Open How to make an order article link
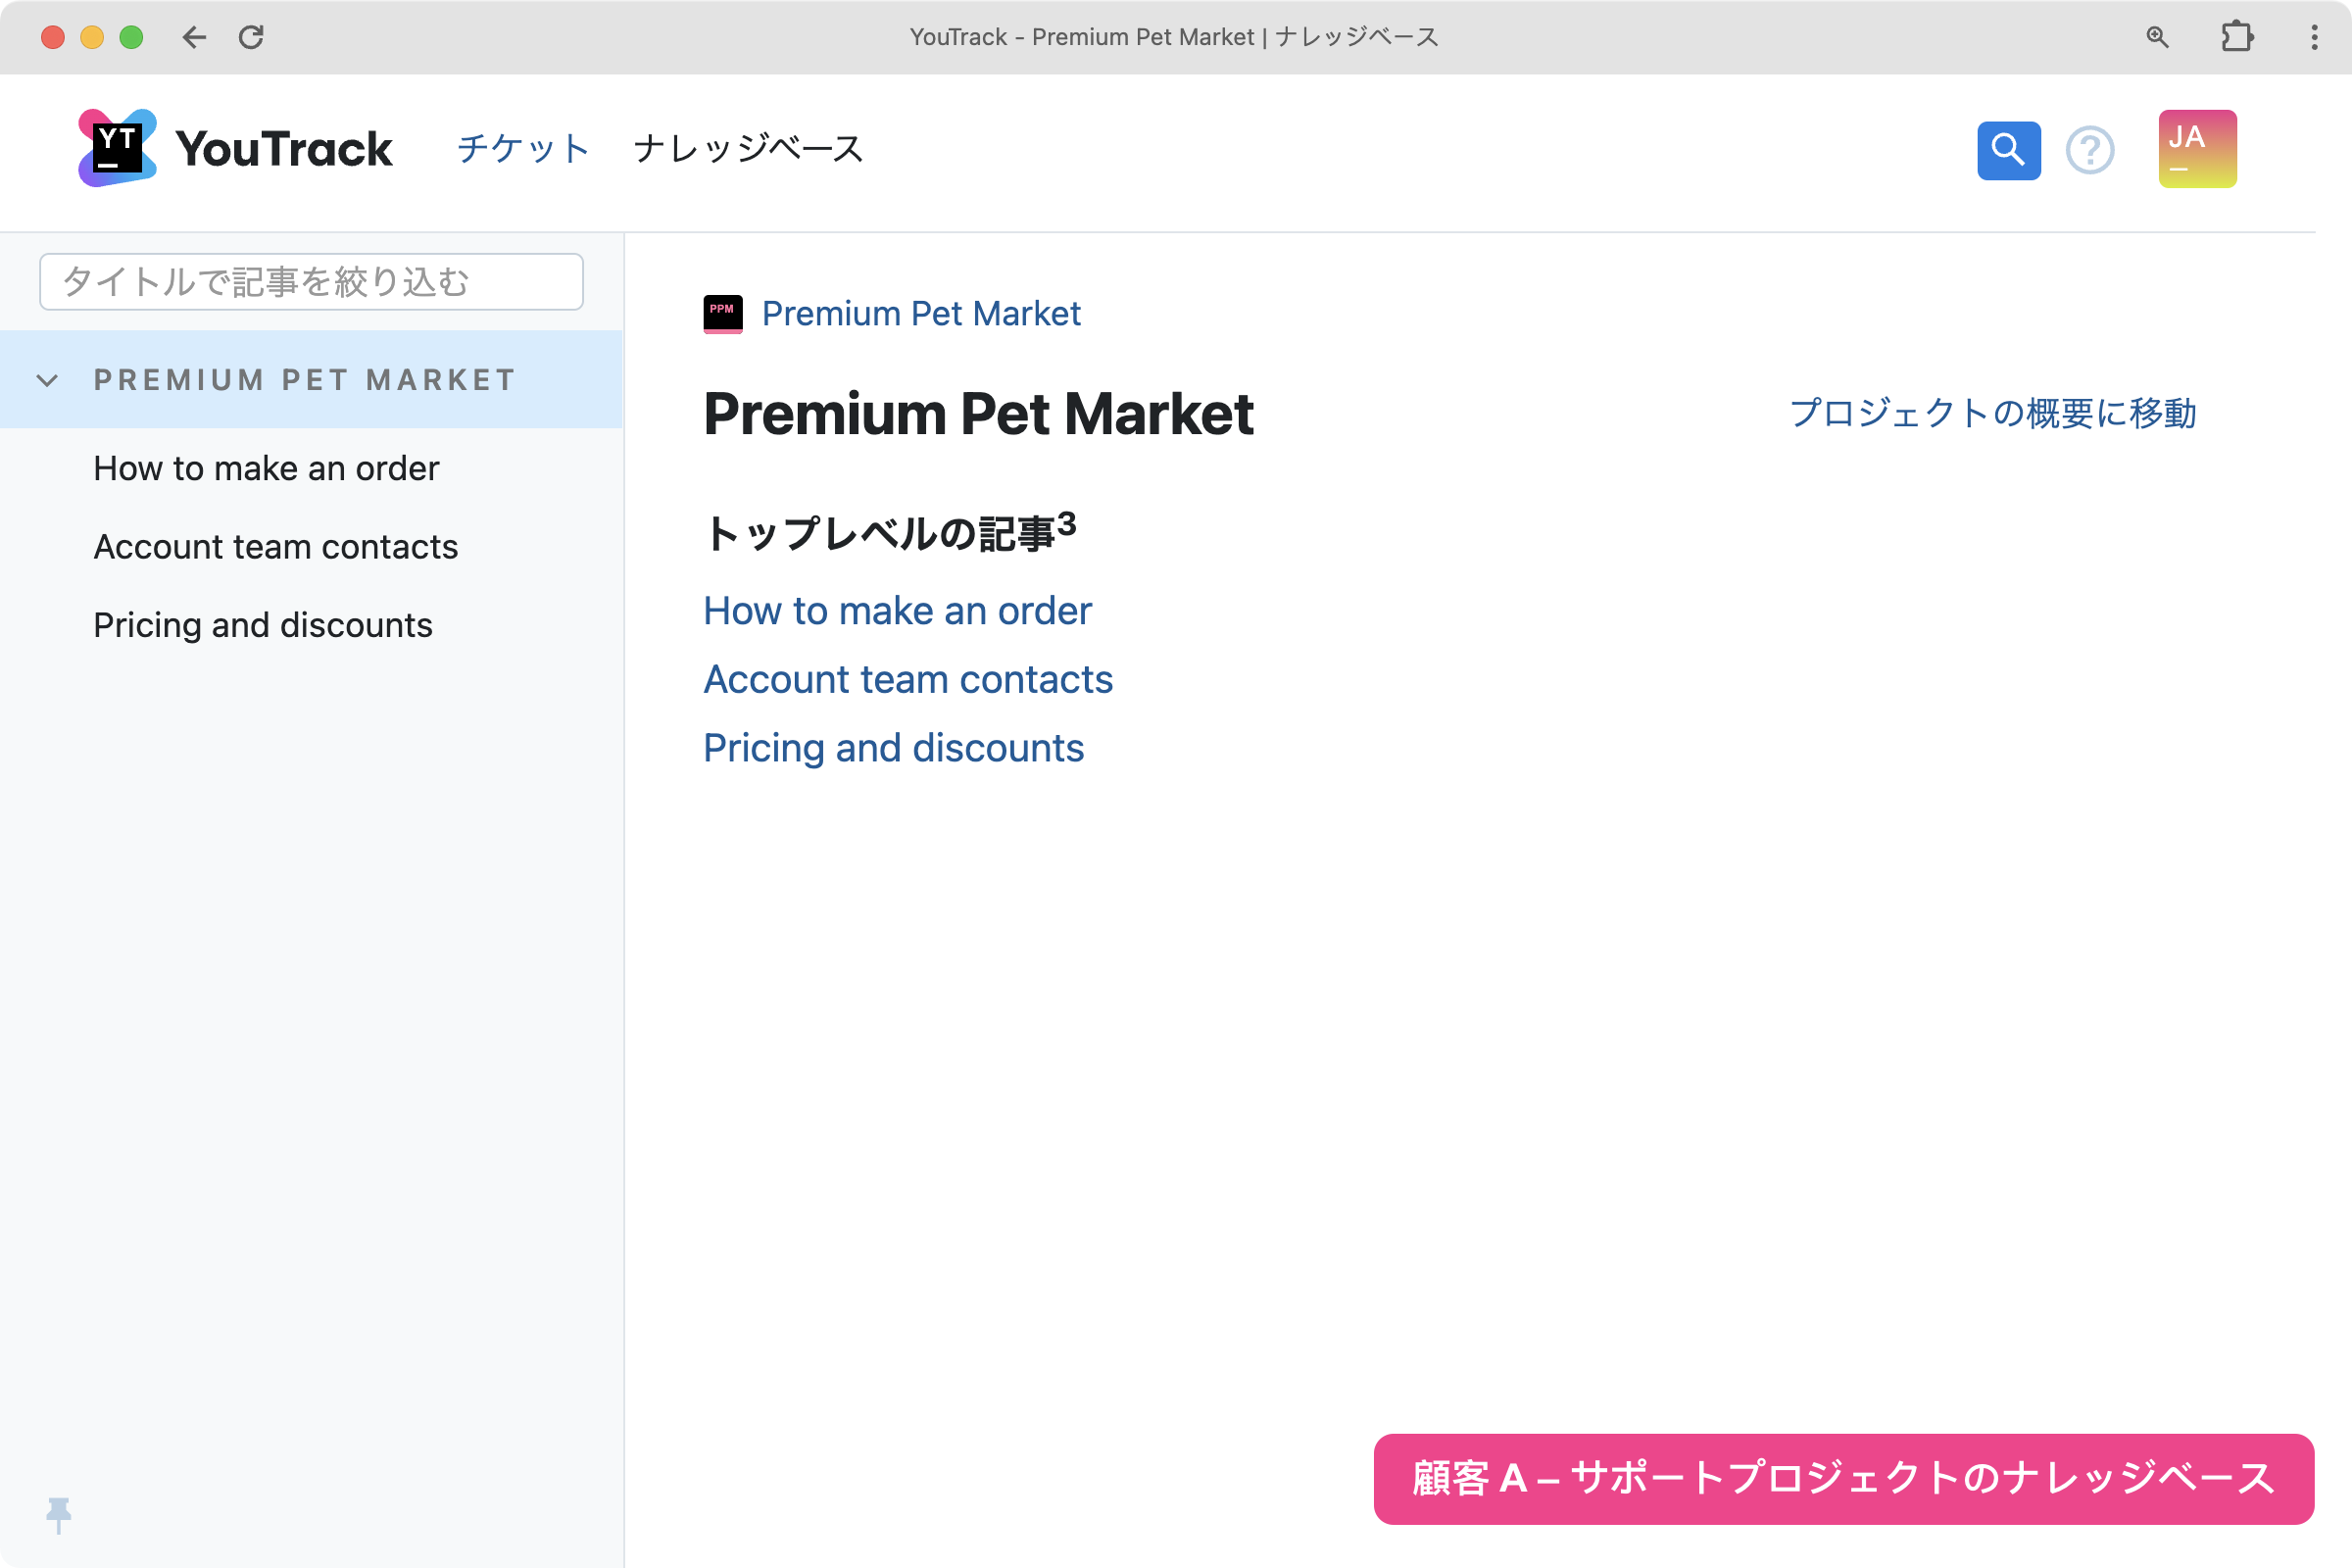Image resolution: width=2352 pixels, height=1568 pixels. [897, 611]
